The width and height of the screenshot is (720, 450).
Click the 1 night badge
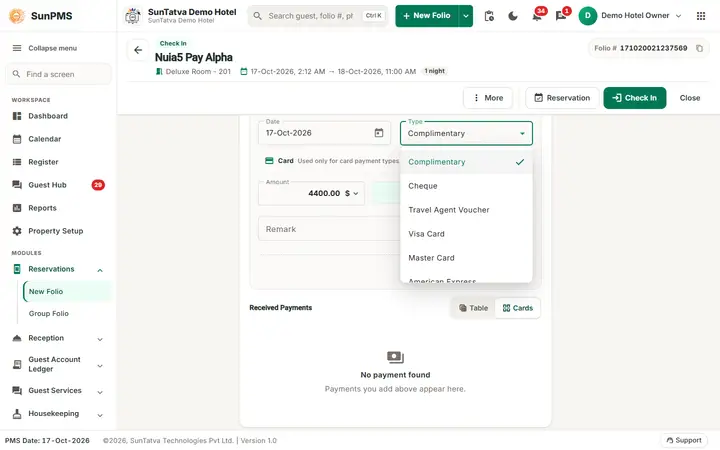pyautogui.click(x=434, y=71)
